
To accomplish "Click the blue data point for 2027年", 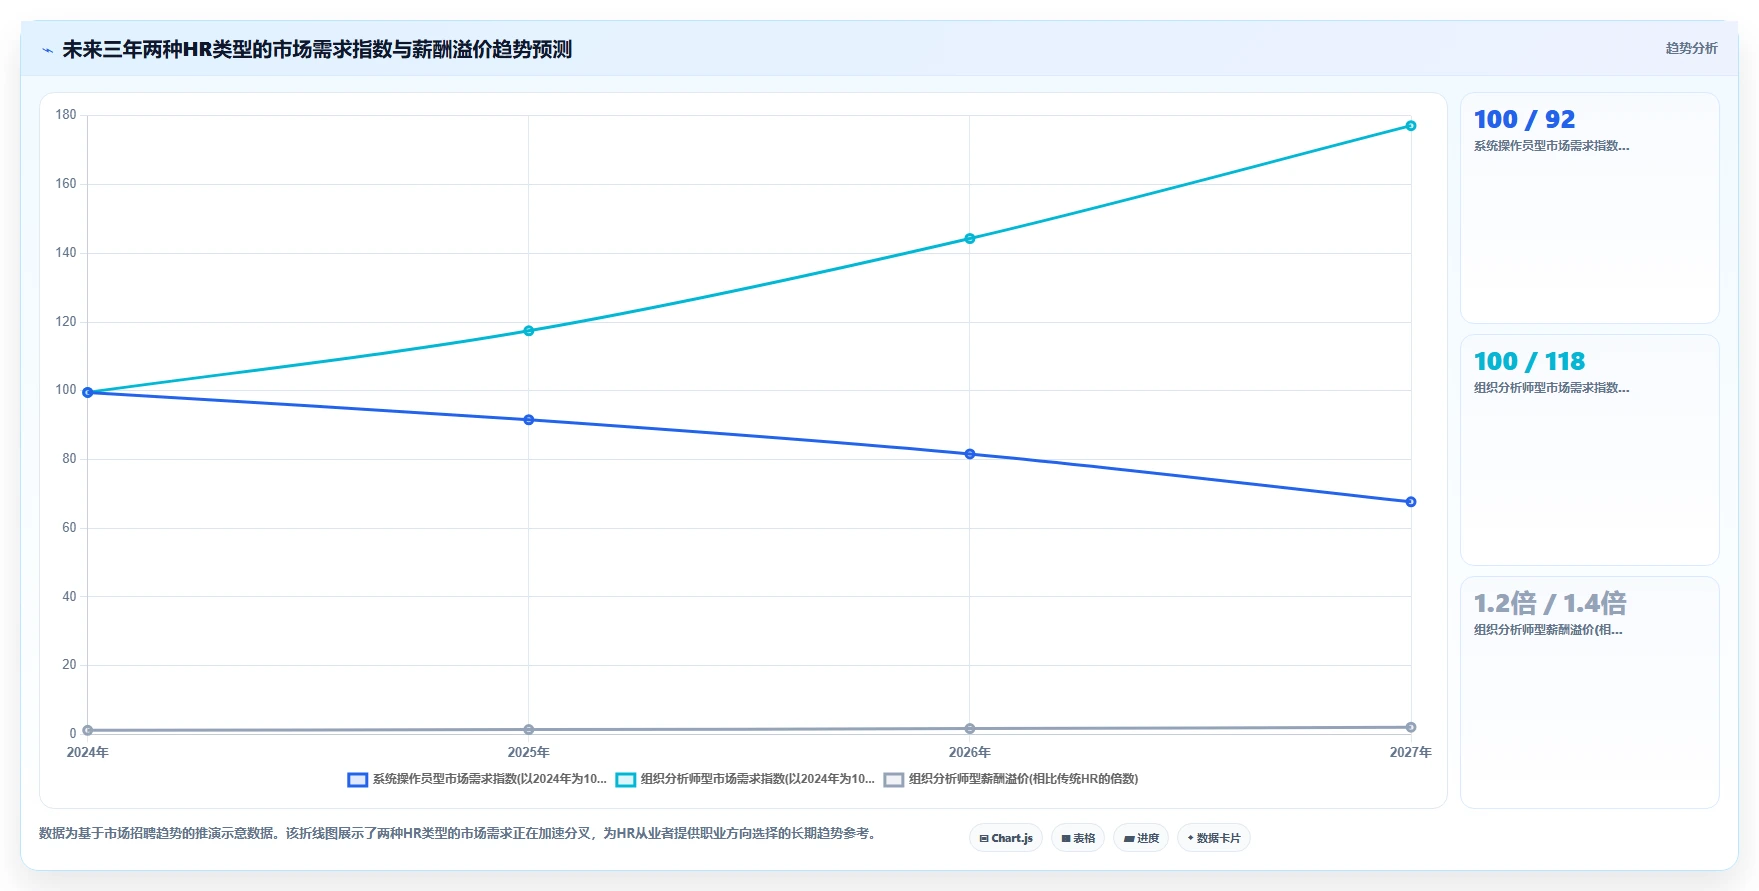I will click(1411, 502).
